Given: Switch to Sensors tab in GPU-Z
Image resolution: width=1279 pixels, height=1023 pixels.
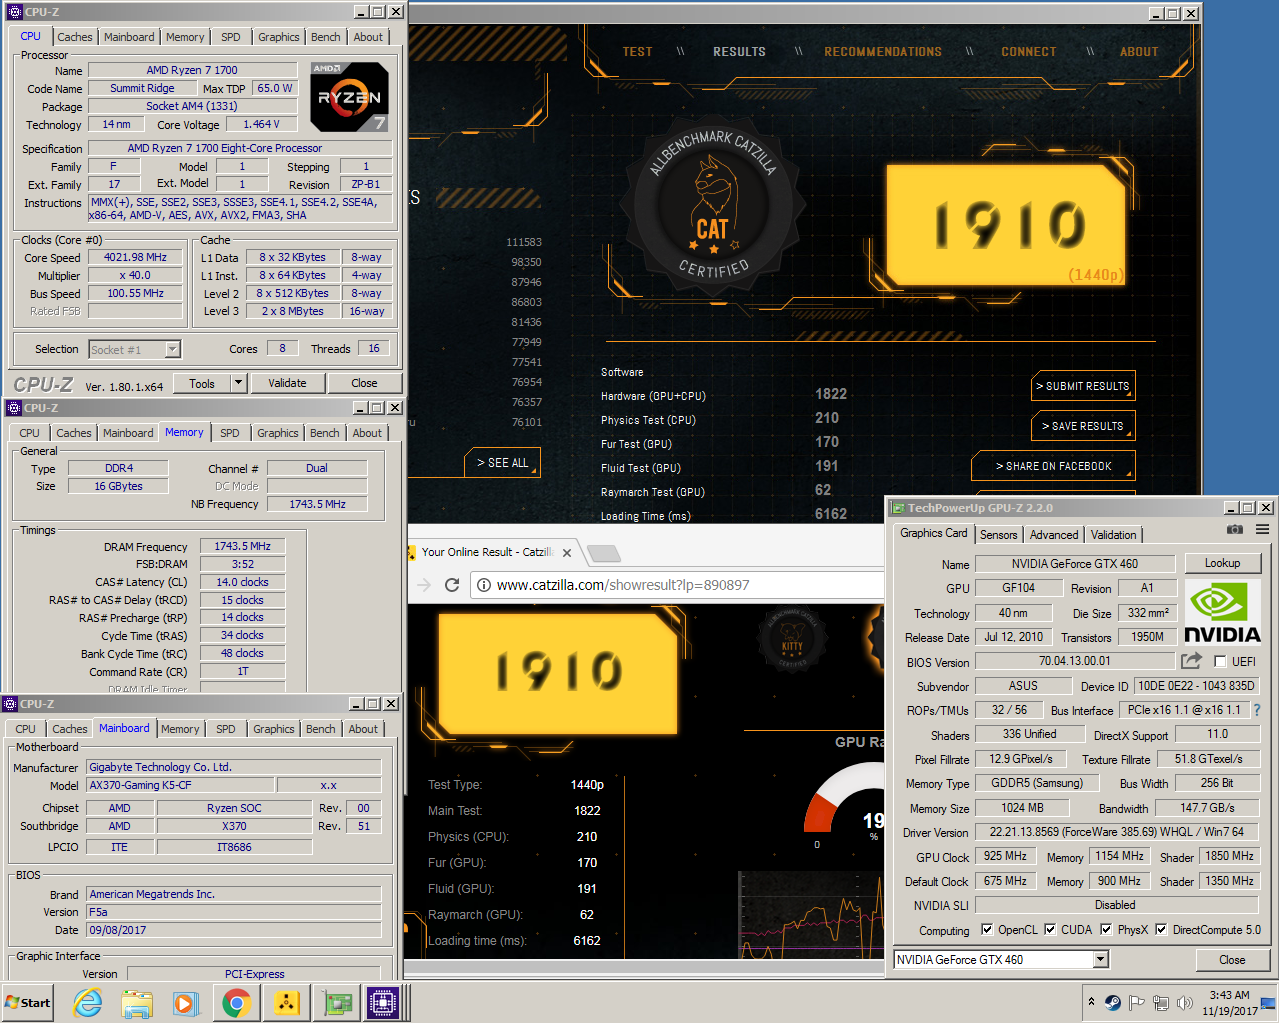Looking at the screenshot, I should pos(998,535).
